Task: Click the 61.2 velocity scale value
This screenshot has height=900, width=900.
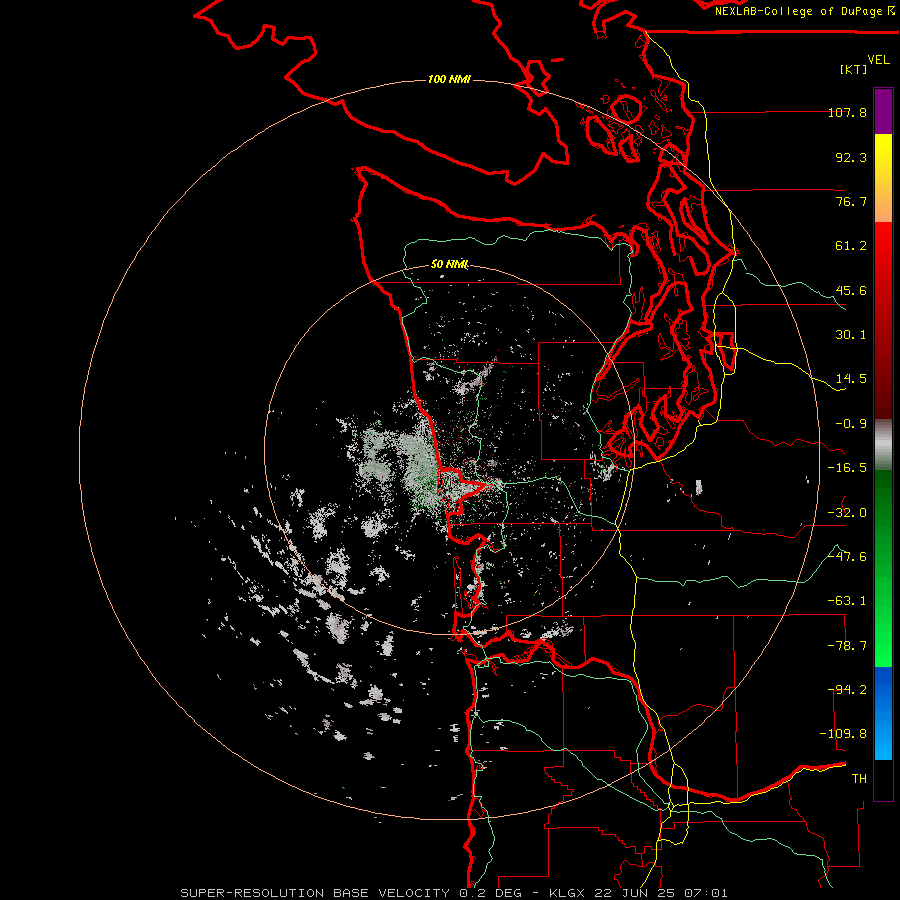Action: 851,246
